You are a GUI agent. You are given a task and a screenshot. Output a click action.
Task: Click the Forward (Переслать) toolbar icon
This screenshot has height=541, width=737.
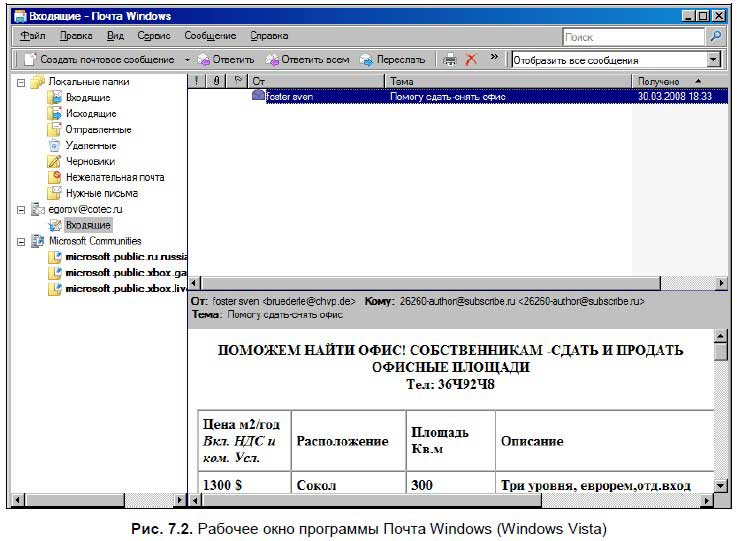pos(366,60)
